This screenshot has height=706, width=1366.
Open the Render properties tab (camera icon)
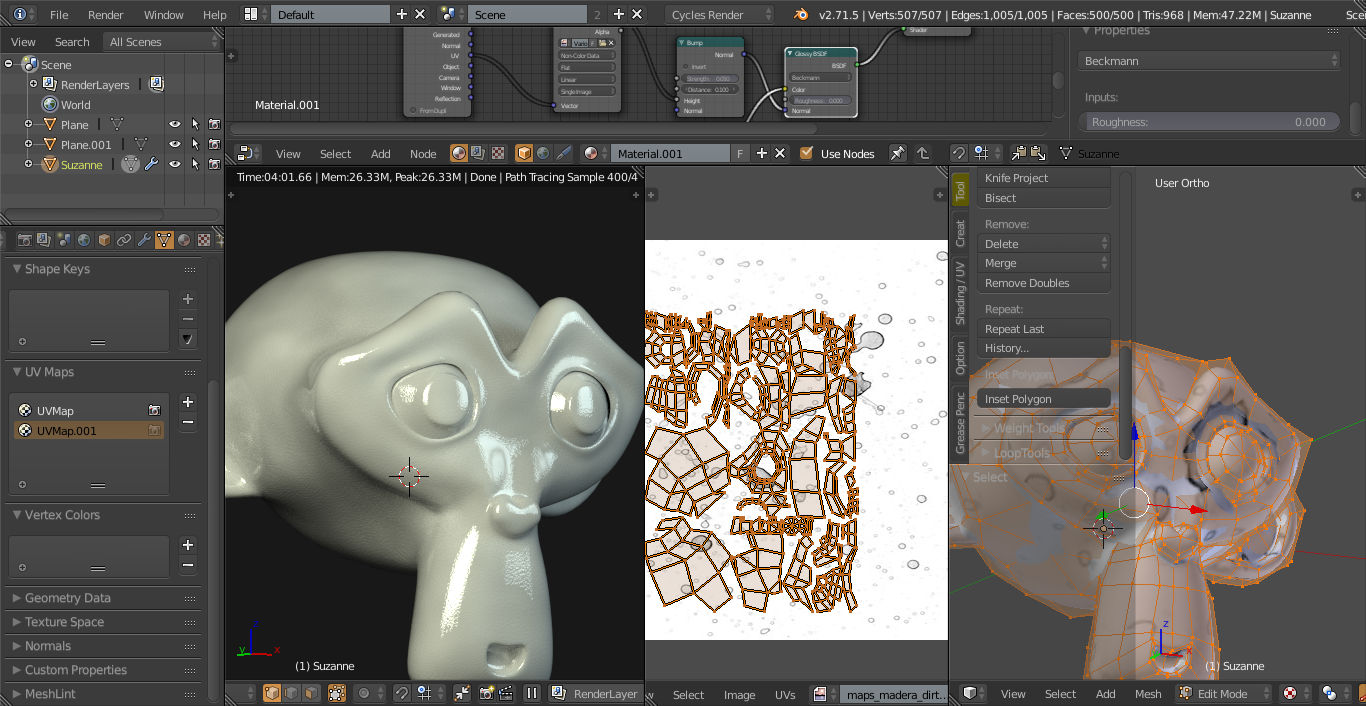tap(24, 240)
